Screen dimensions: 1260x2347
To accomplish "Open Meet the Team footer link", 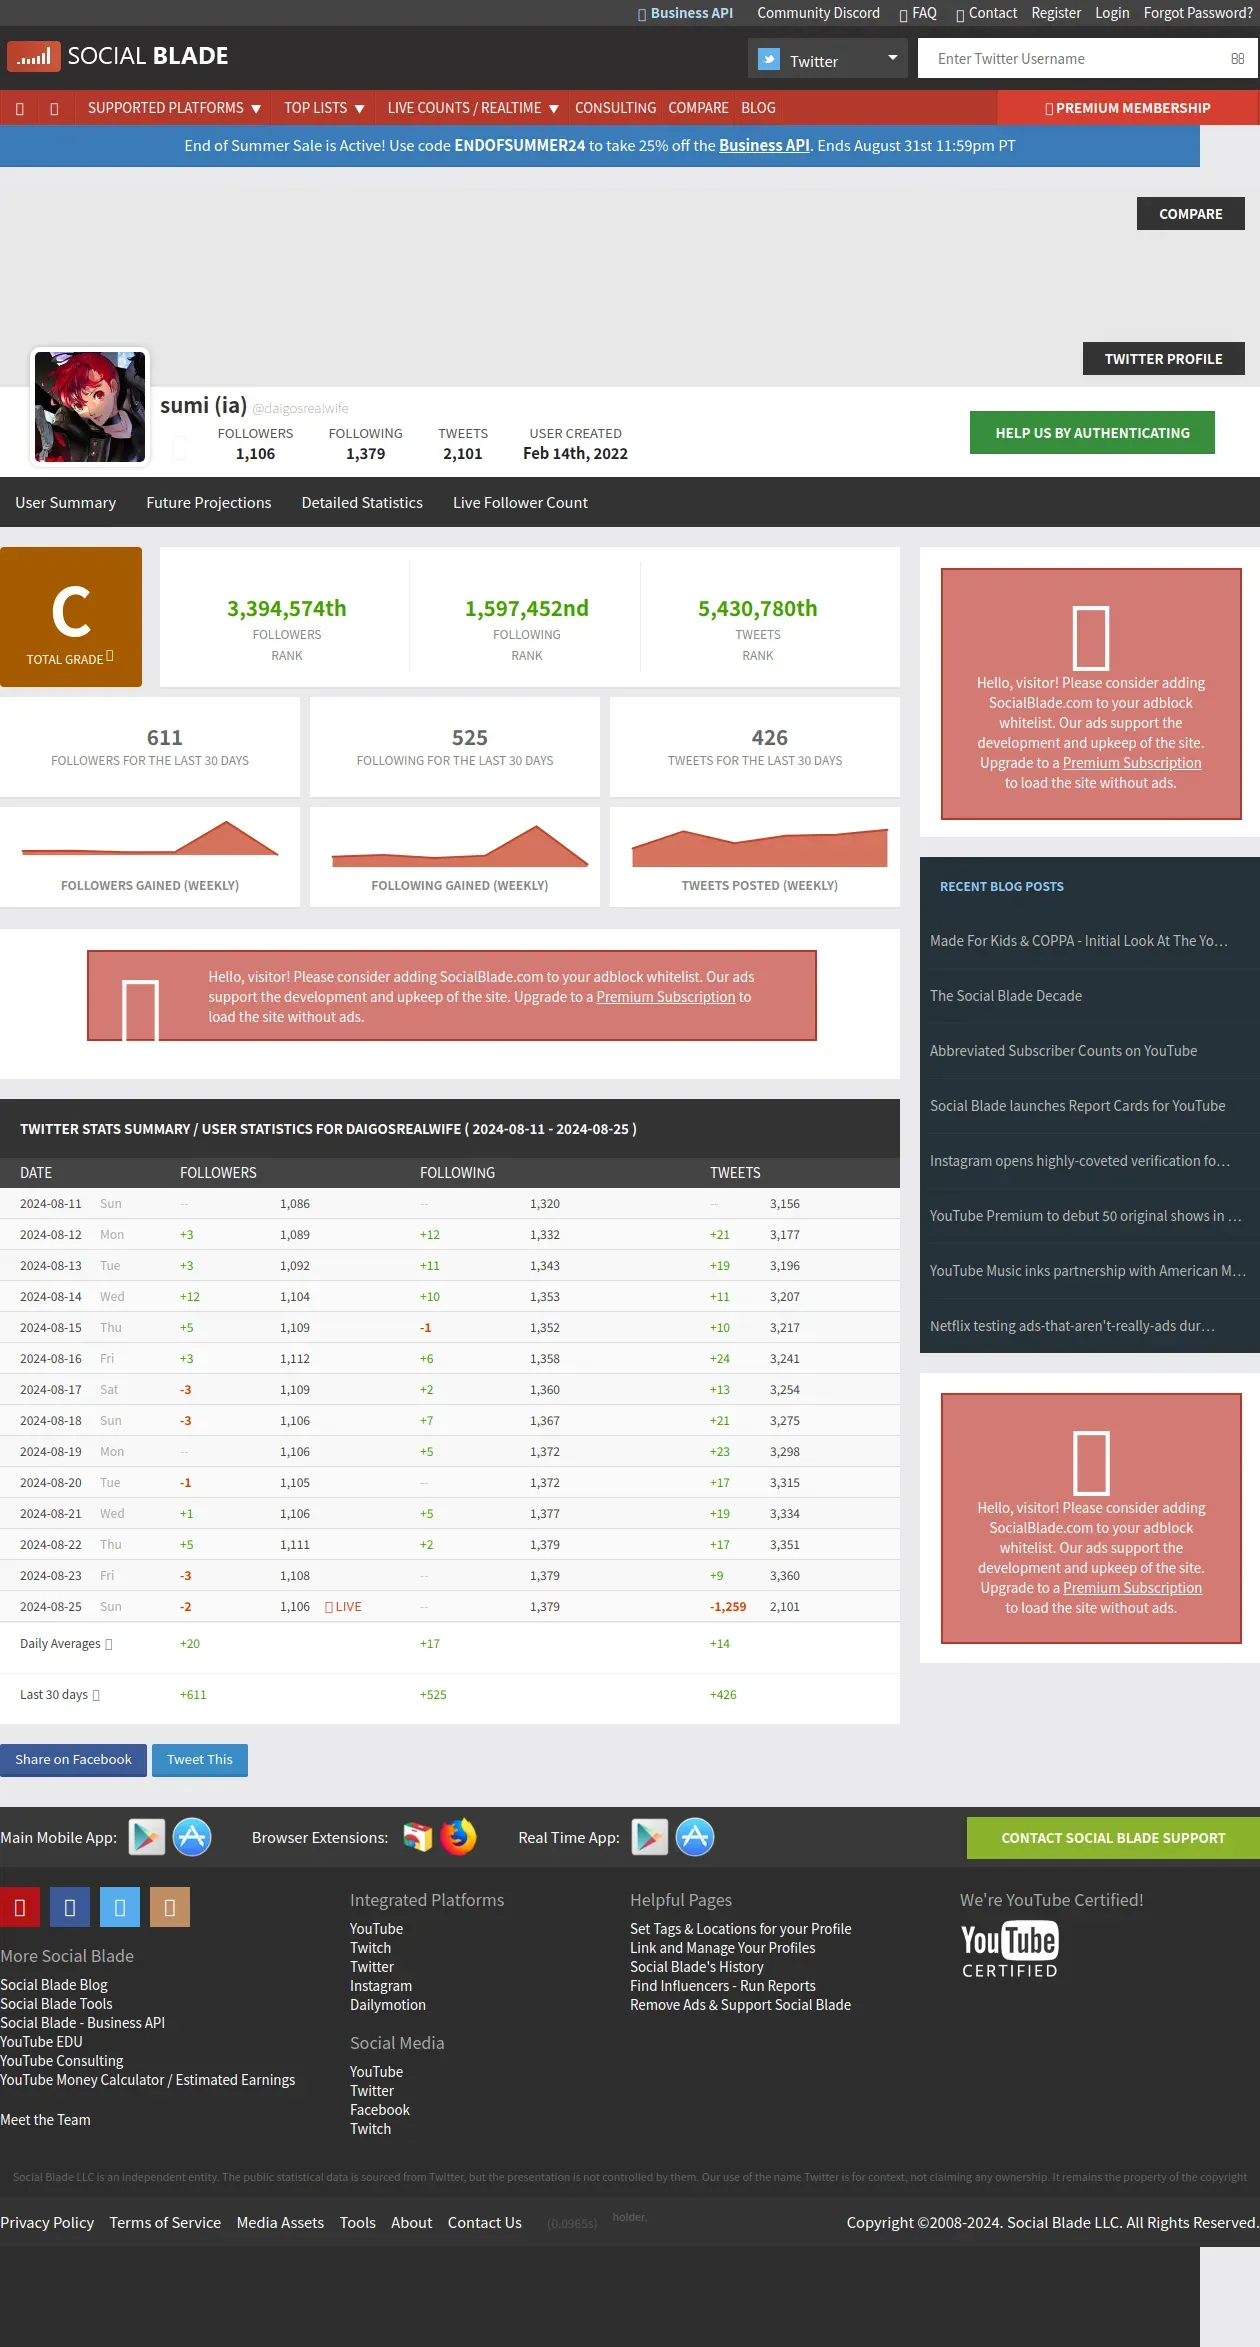I will pyautogui.click(x=45, y=2119).
